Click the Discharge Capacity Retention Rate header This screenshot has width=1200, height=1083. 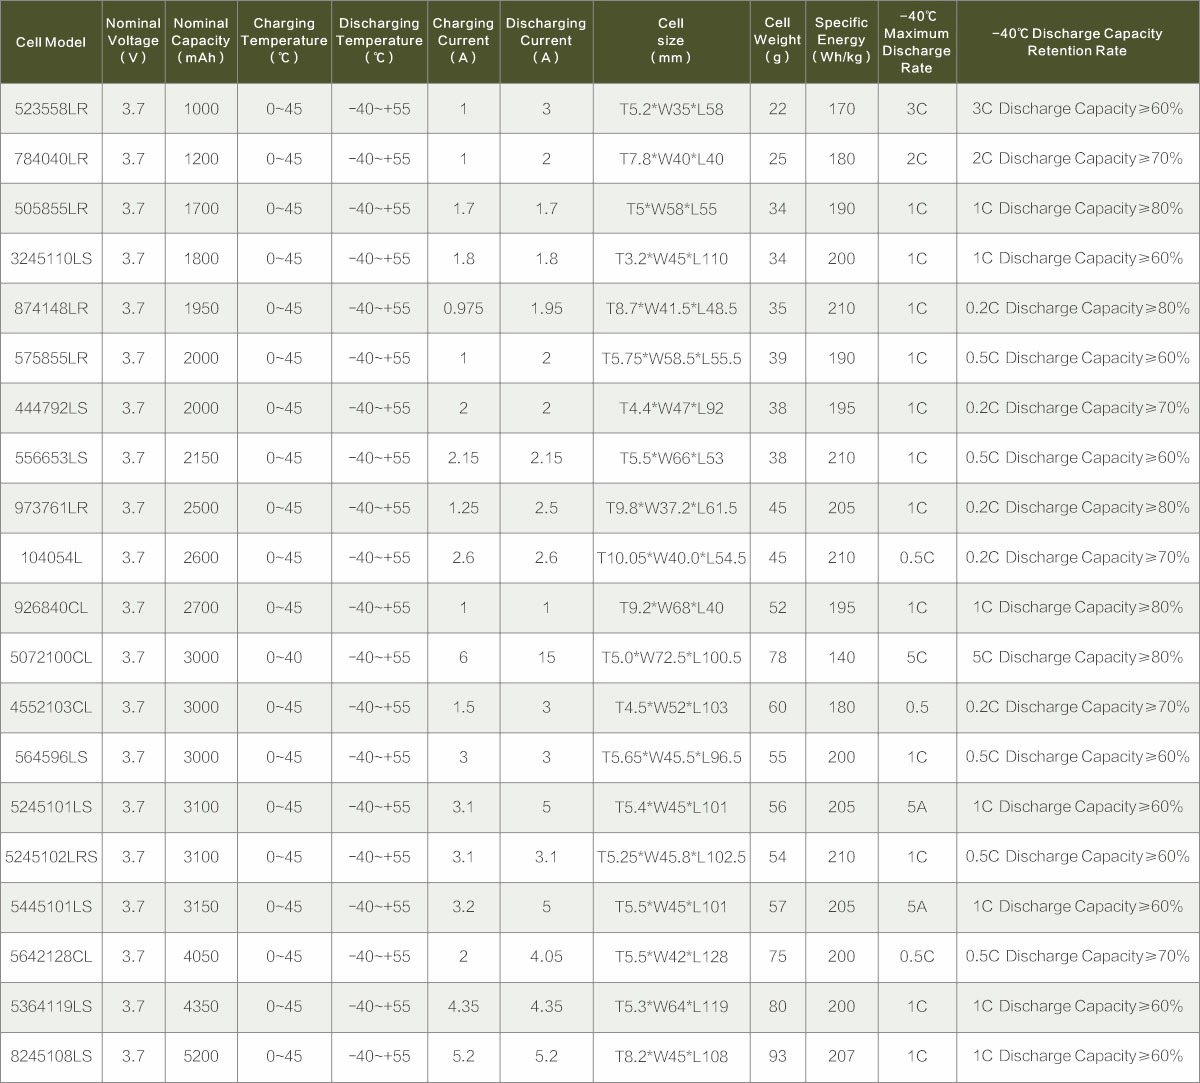coord(1077,42)
